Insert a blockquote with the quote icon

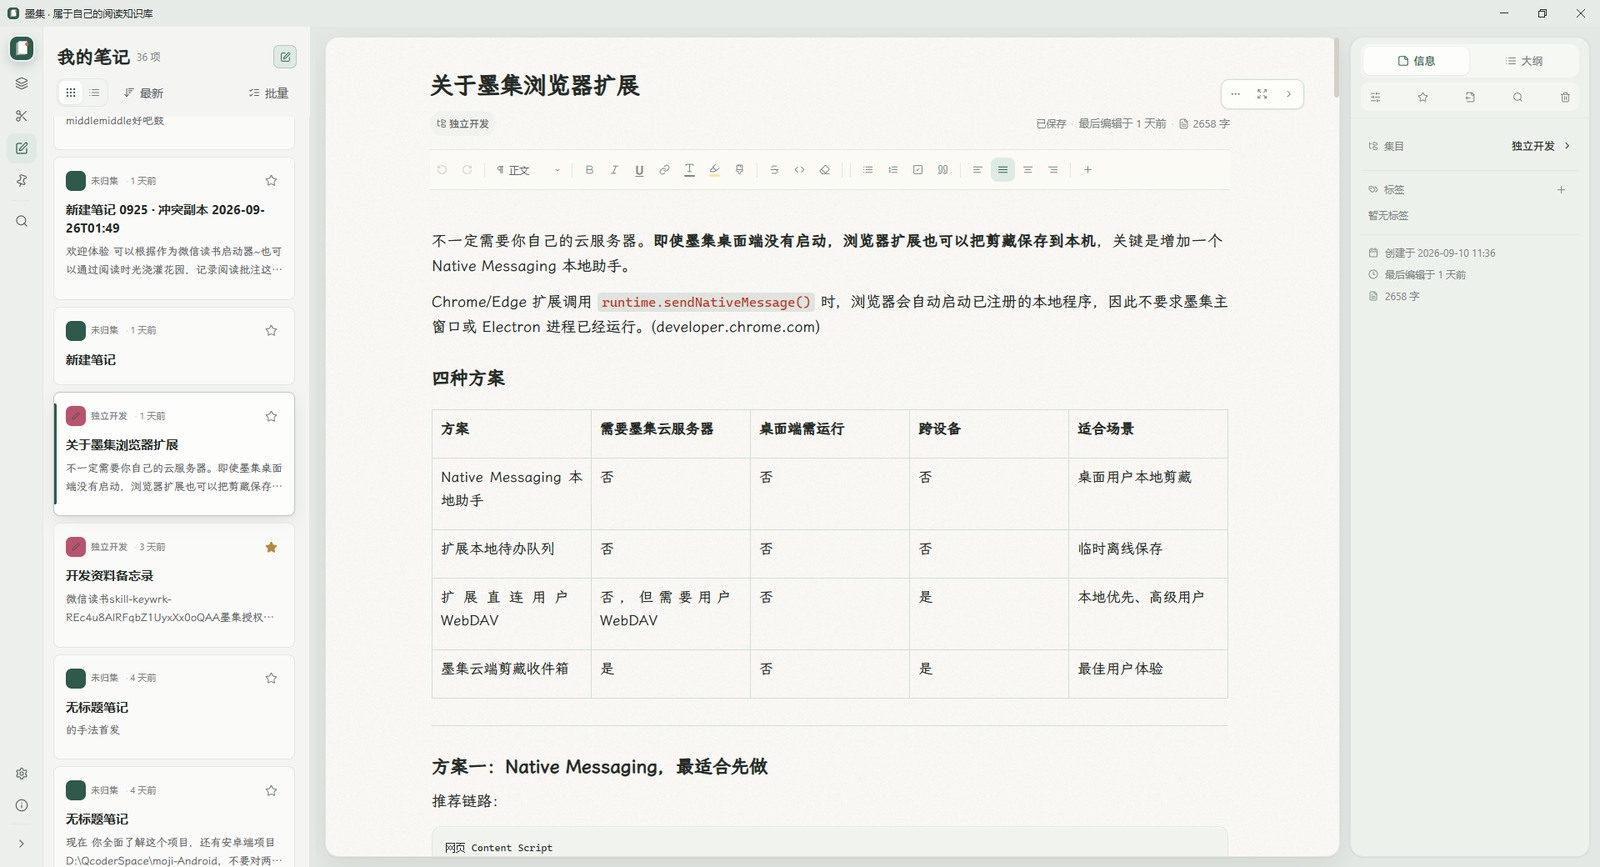point(943,170)
